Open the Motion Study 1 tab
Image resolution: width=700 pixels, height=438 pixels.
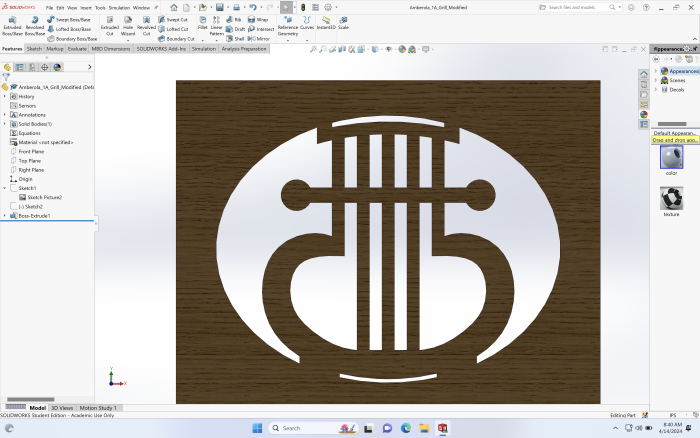click(98, 408)
